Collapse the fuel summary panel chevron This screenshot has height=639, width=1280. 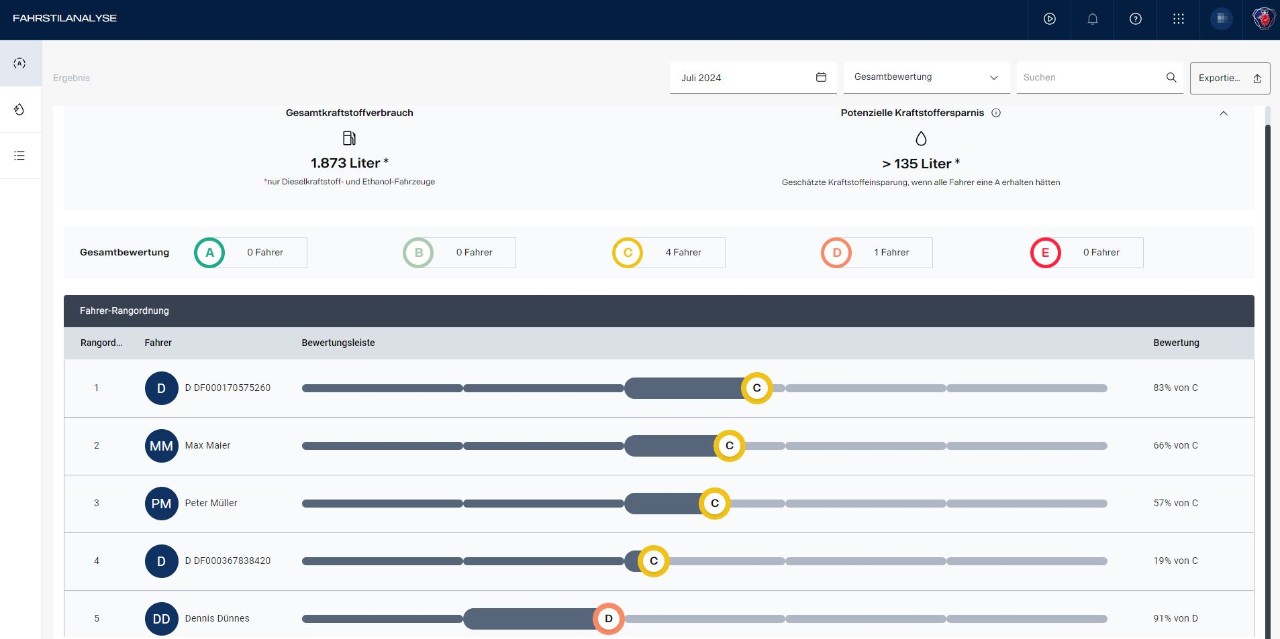1223,113
